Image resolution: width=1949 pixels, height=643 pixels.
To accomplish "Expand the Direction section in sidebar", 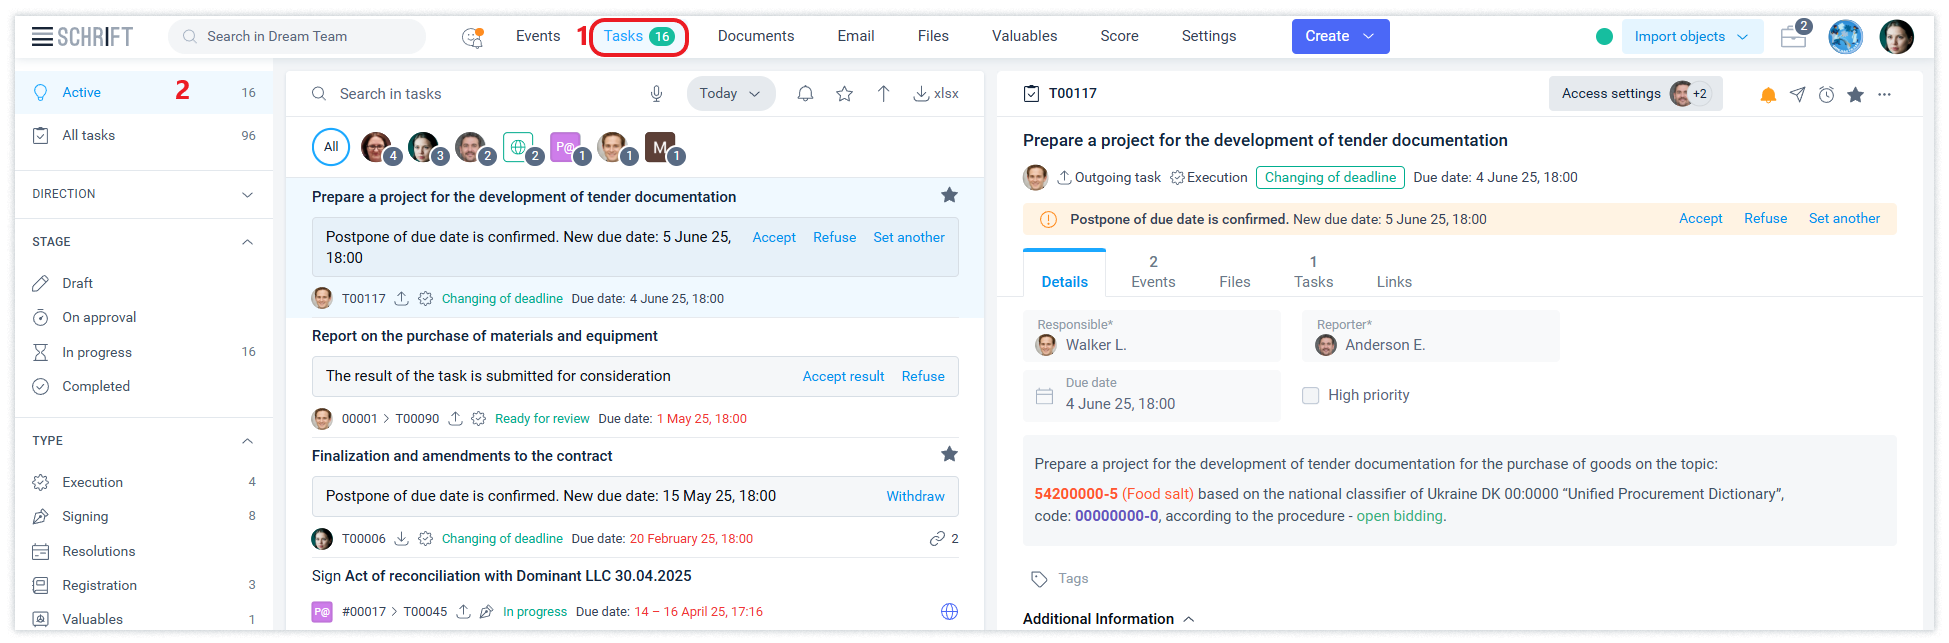I will 247,194.
